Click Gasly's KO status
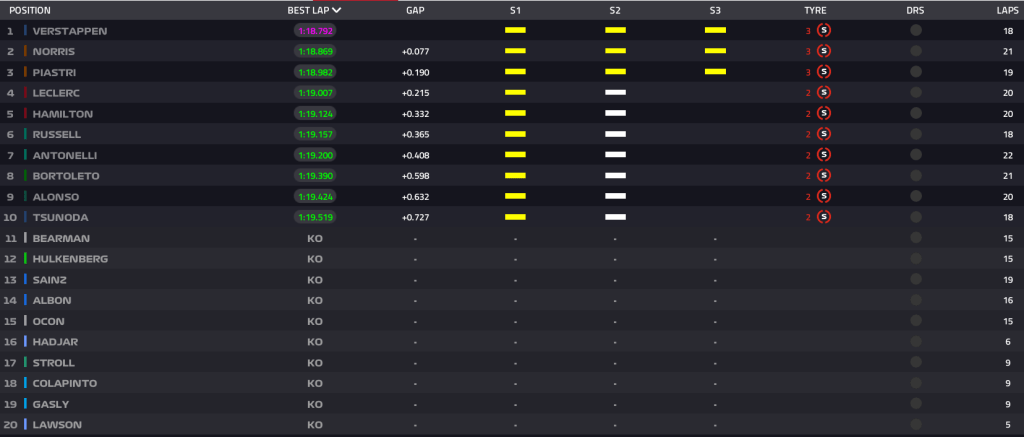Screen dimensions: 1024x437 (315, 404)
